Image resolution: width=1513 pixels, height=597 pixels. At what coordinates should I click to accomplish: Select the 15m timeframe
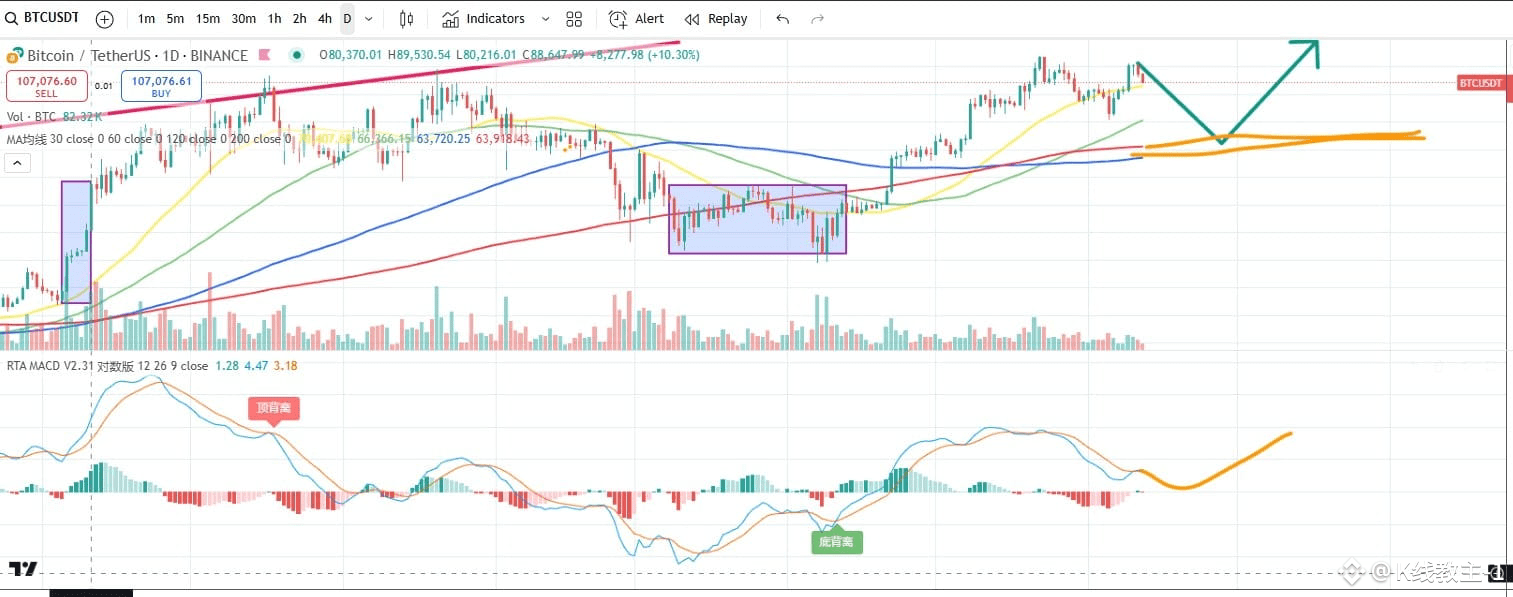pos(208,19)
